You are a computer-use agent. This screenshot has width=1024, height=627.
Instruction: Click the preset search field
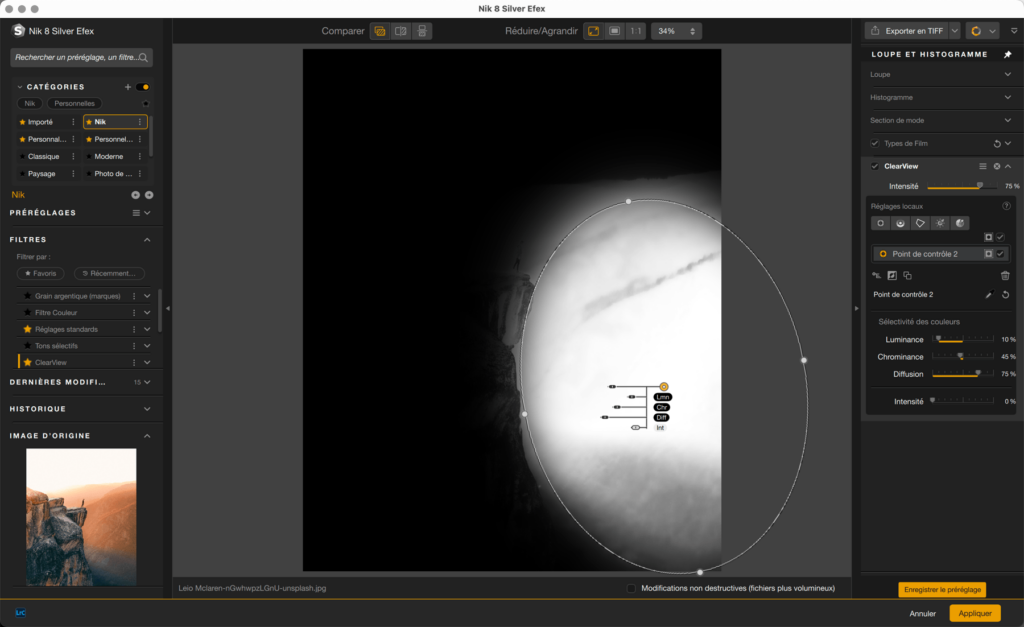(x=81, y=57)
